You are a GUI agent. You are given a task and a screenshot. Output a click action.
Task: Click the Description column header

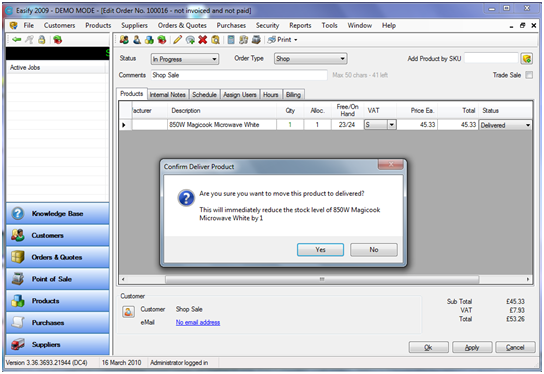pyautogui.click(x=222, y=111)
